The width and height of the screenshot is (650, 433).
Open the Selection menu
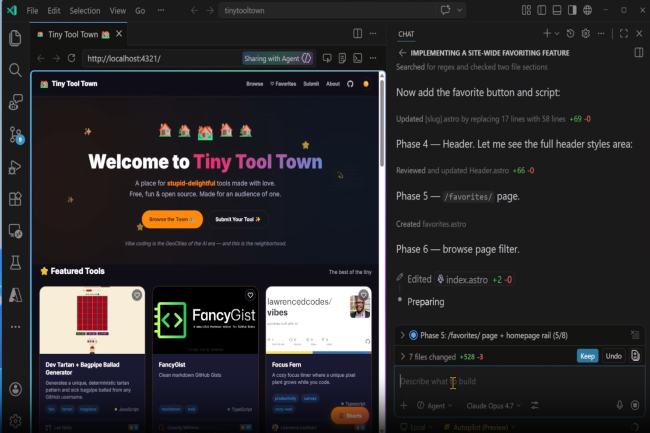click(85, 10)
